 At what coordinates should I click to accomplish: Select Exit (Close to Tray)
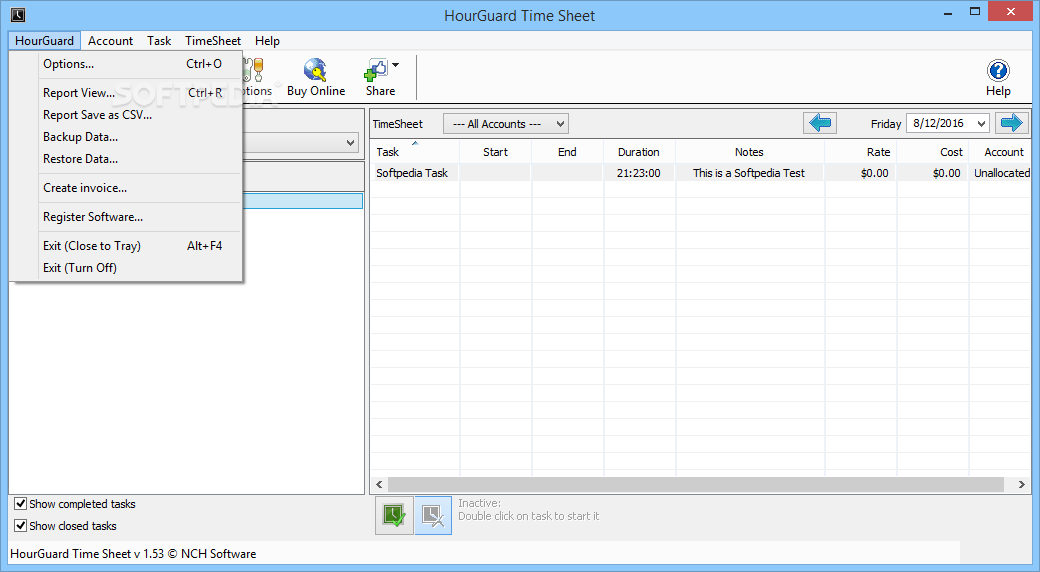point(125,246)
